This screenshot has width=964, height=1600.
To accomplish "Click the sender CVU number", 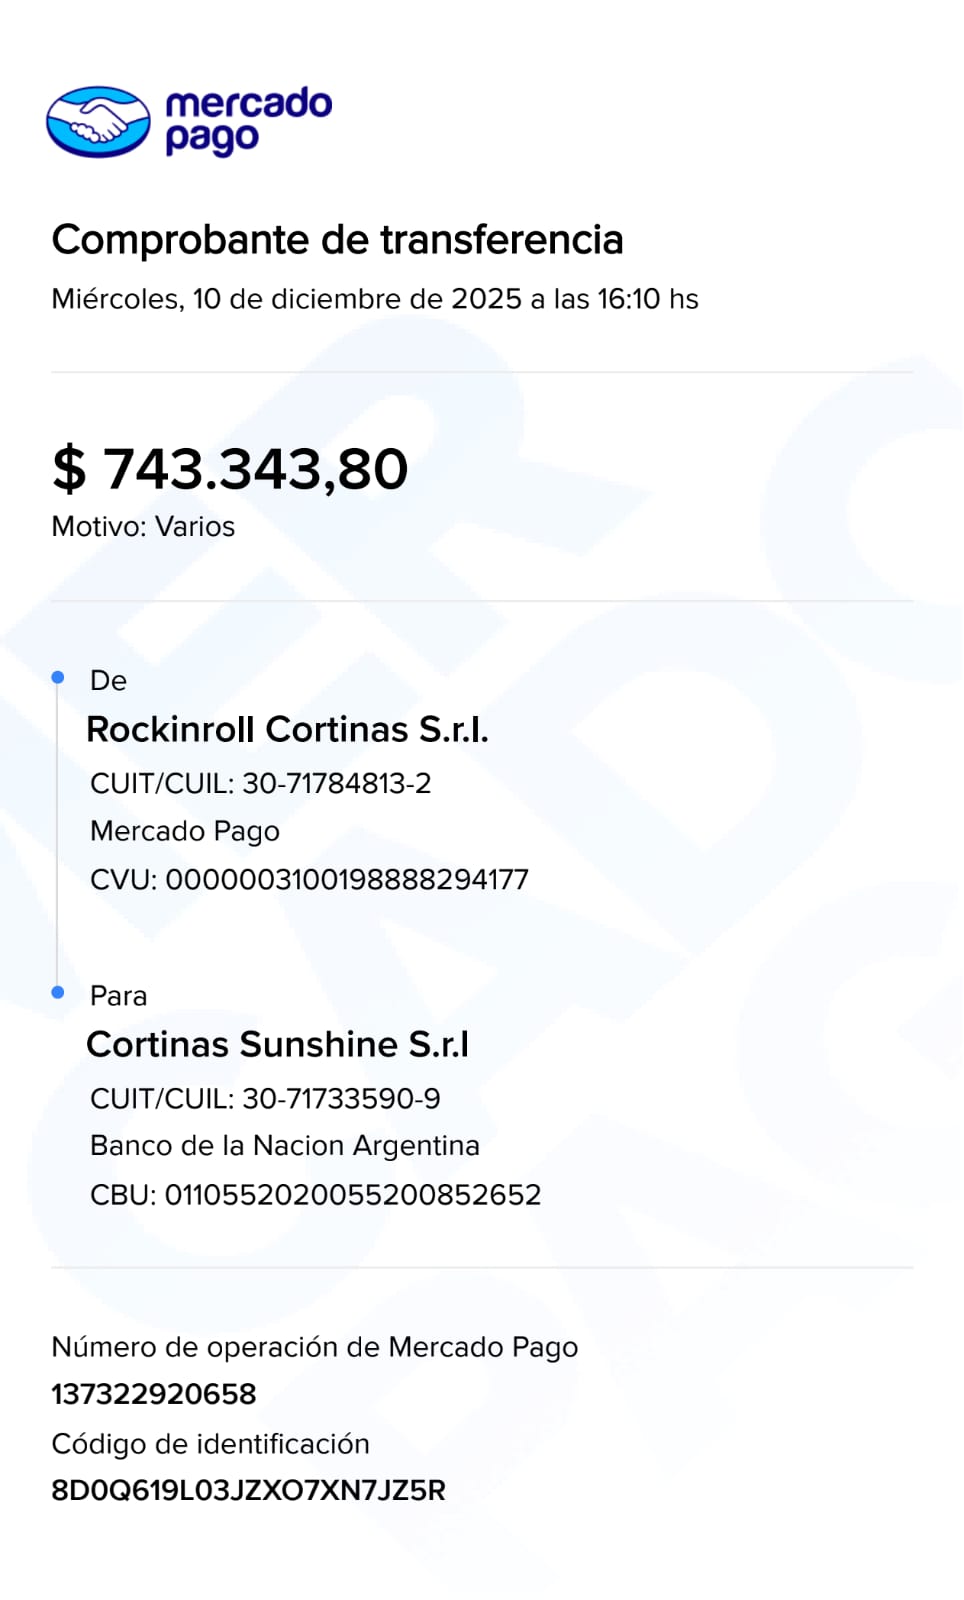I will coord(309,880).
